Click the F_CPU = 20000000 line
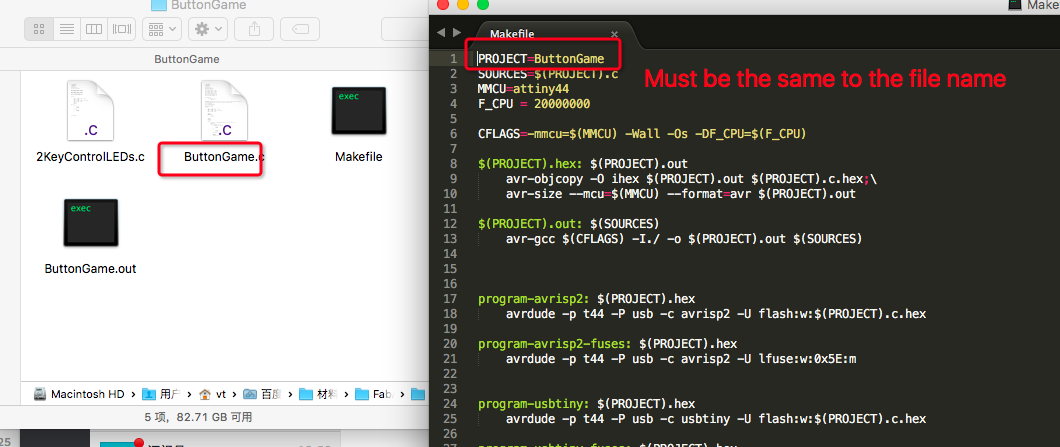Screen dimensions: 1060x447 (x=534, y=104)
